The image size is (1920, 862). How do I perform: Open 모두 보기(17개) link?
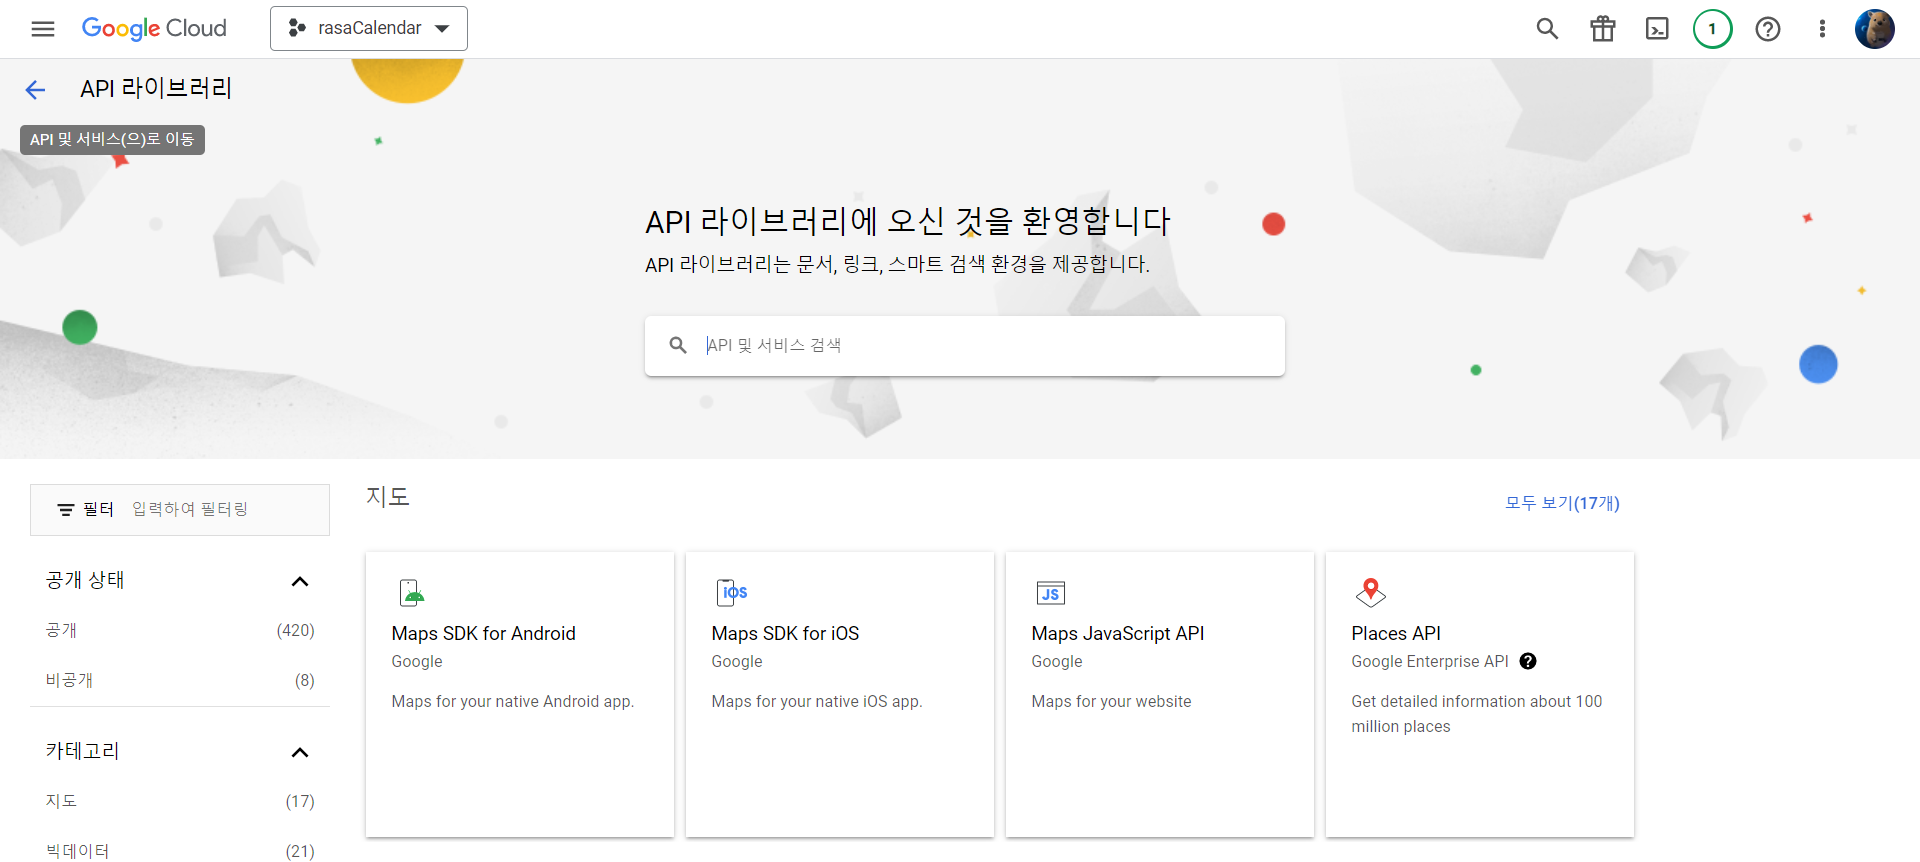coord(1562,503)
